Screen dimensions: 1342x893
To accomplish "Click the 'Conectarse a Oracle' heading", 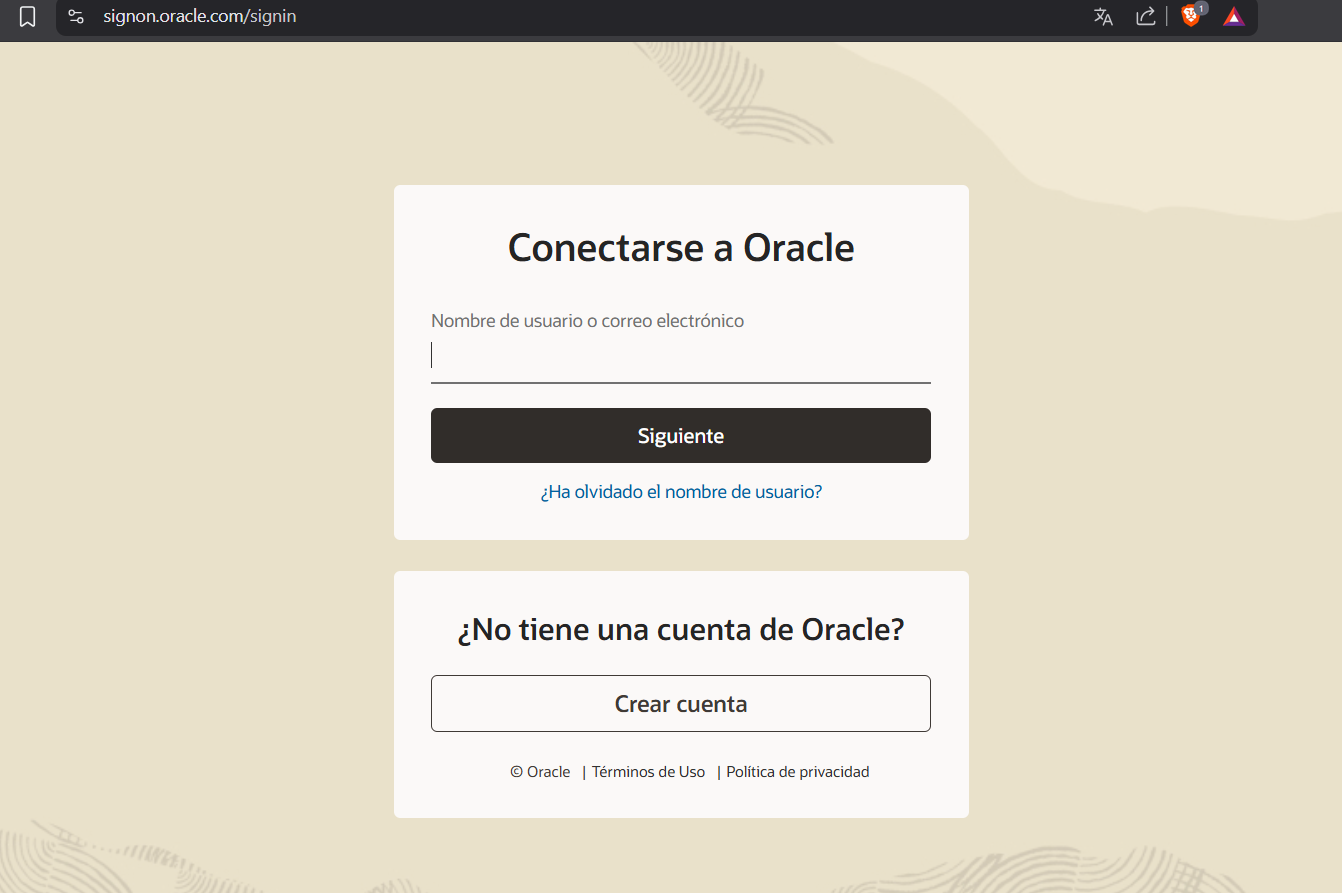I will coord(681,247).
